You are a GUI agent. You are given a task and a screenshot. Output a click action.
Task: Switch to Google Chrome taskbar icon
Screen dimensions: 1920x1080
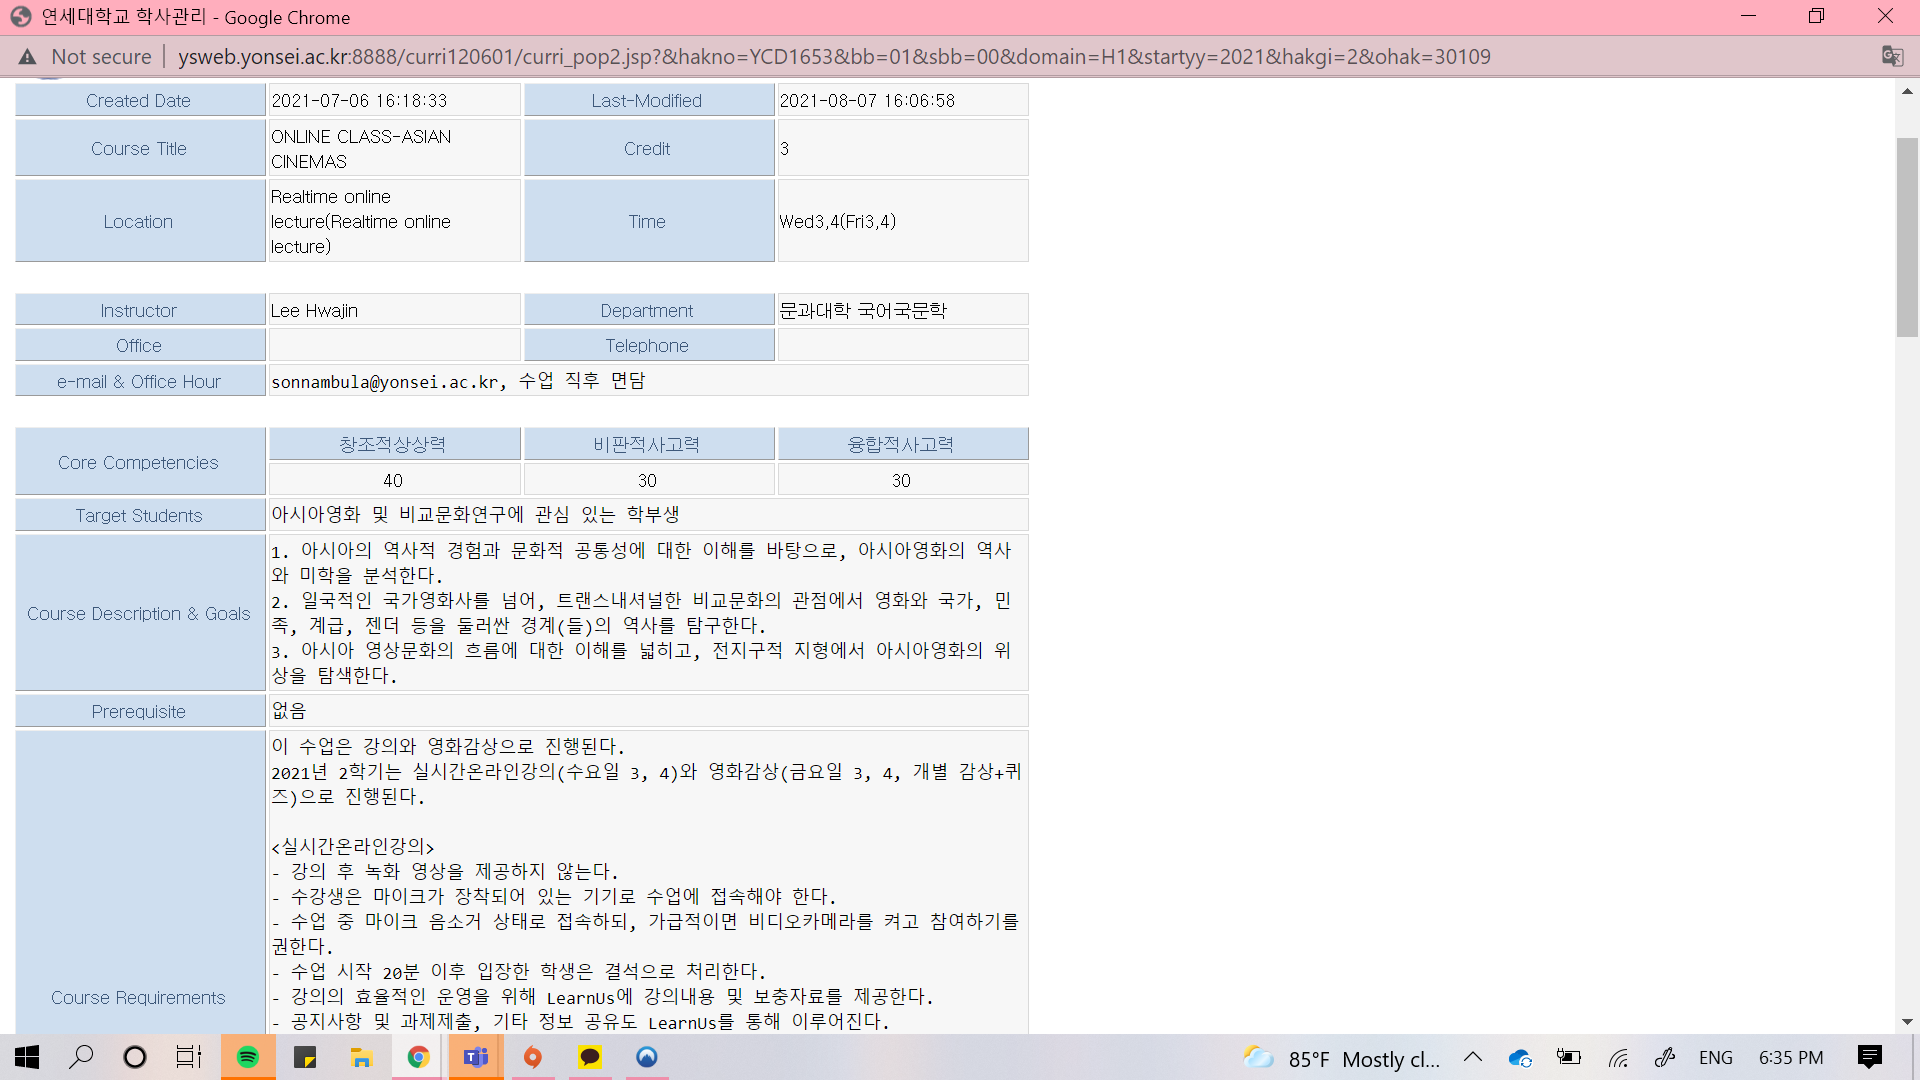[x=418, y=1057]
